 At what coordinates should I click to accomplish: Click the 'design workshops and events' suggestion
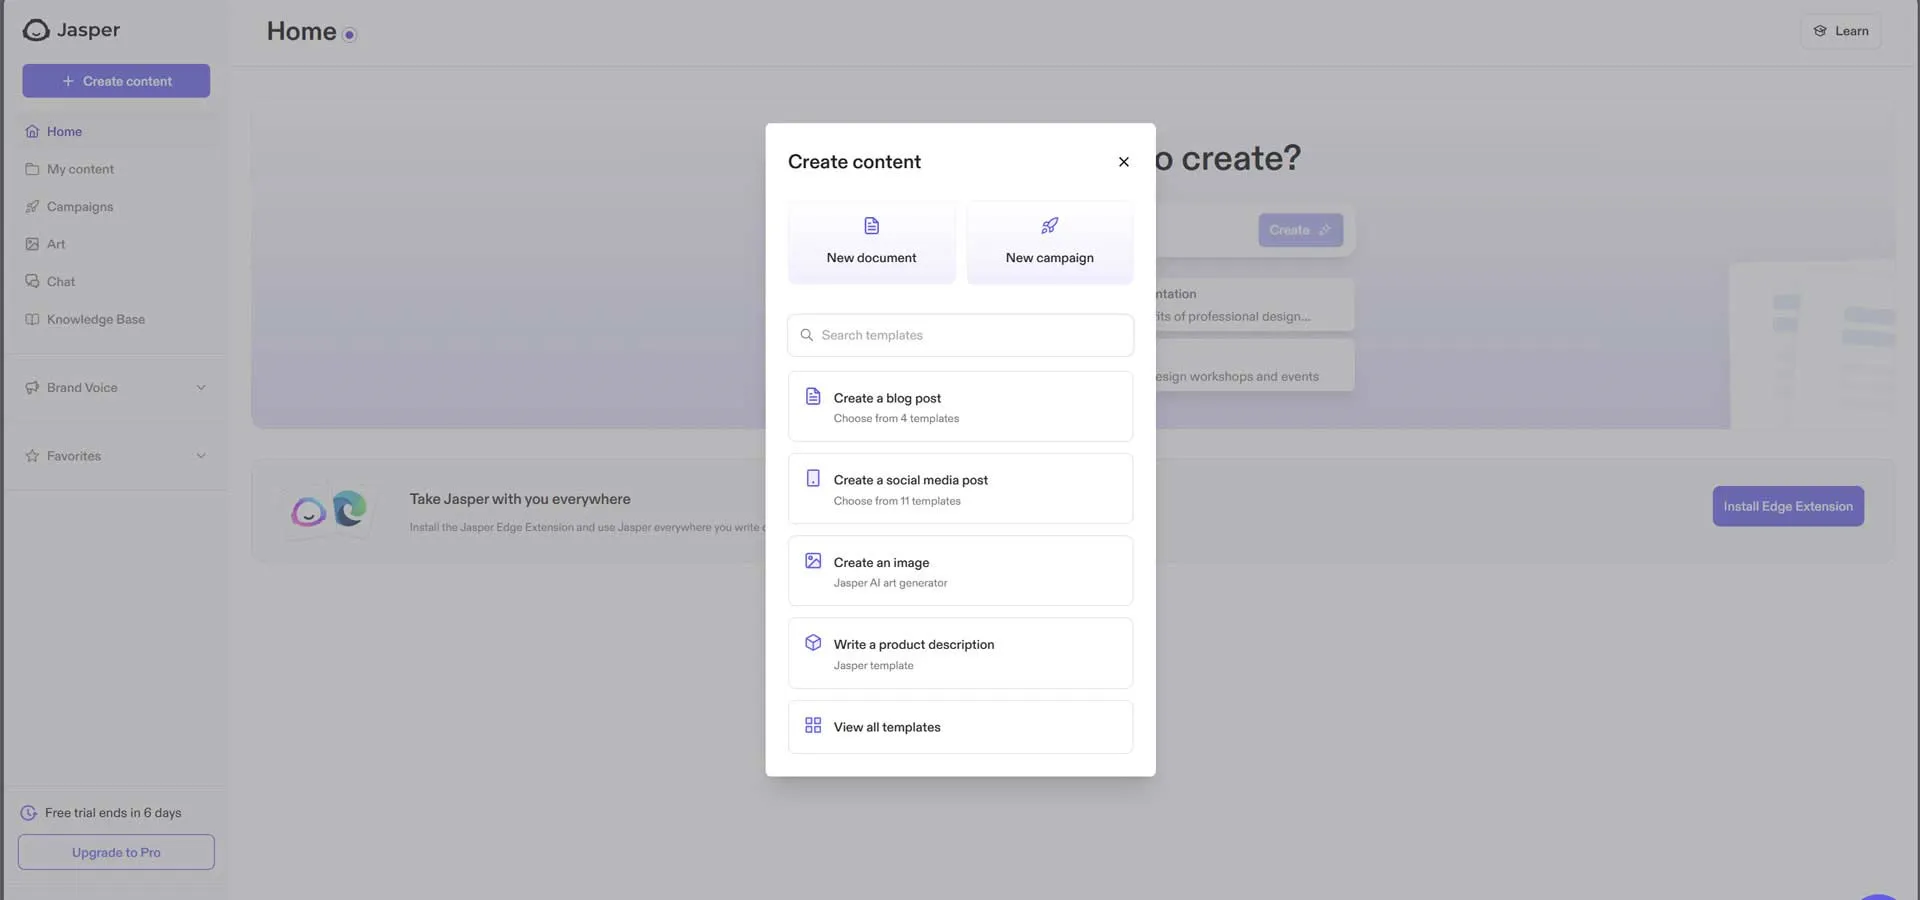pyautogui.click(x=1255, y=365)
